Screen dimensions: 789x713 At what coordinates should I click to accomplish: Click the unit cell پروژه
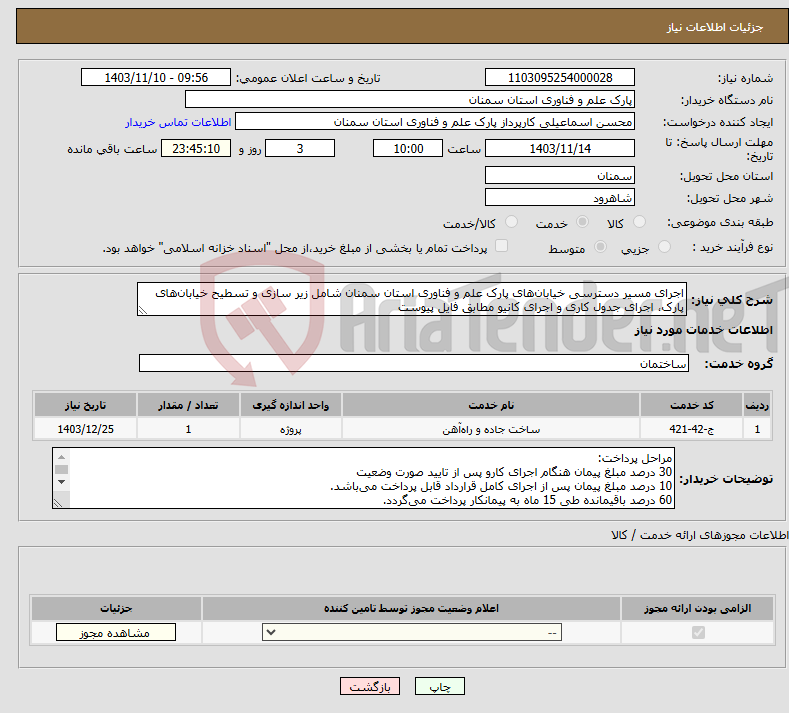tap(291, 429)
